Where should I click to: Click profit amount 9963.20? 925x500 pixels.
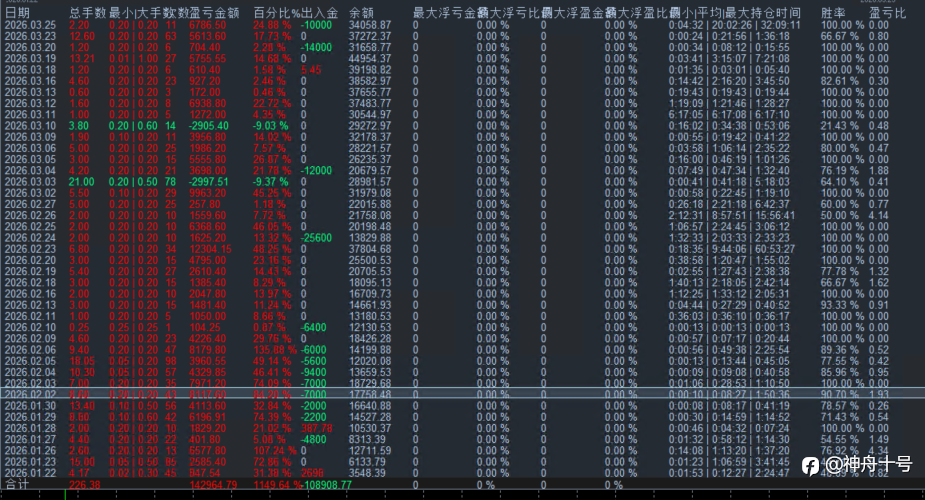[x=207, y=193]
